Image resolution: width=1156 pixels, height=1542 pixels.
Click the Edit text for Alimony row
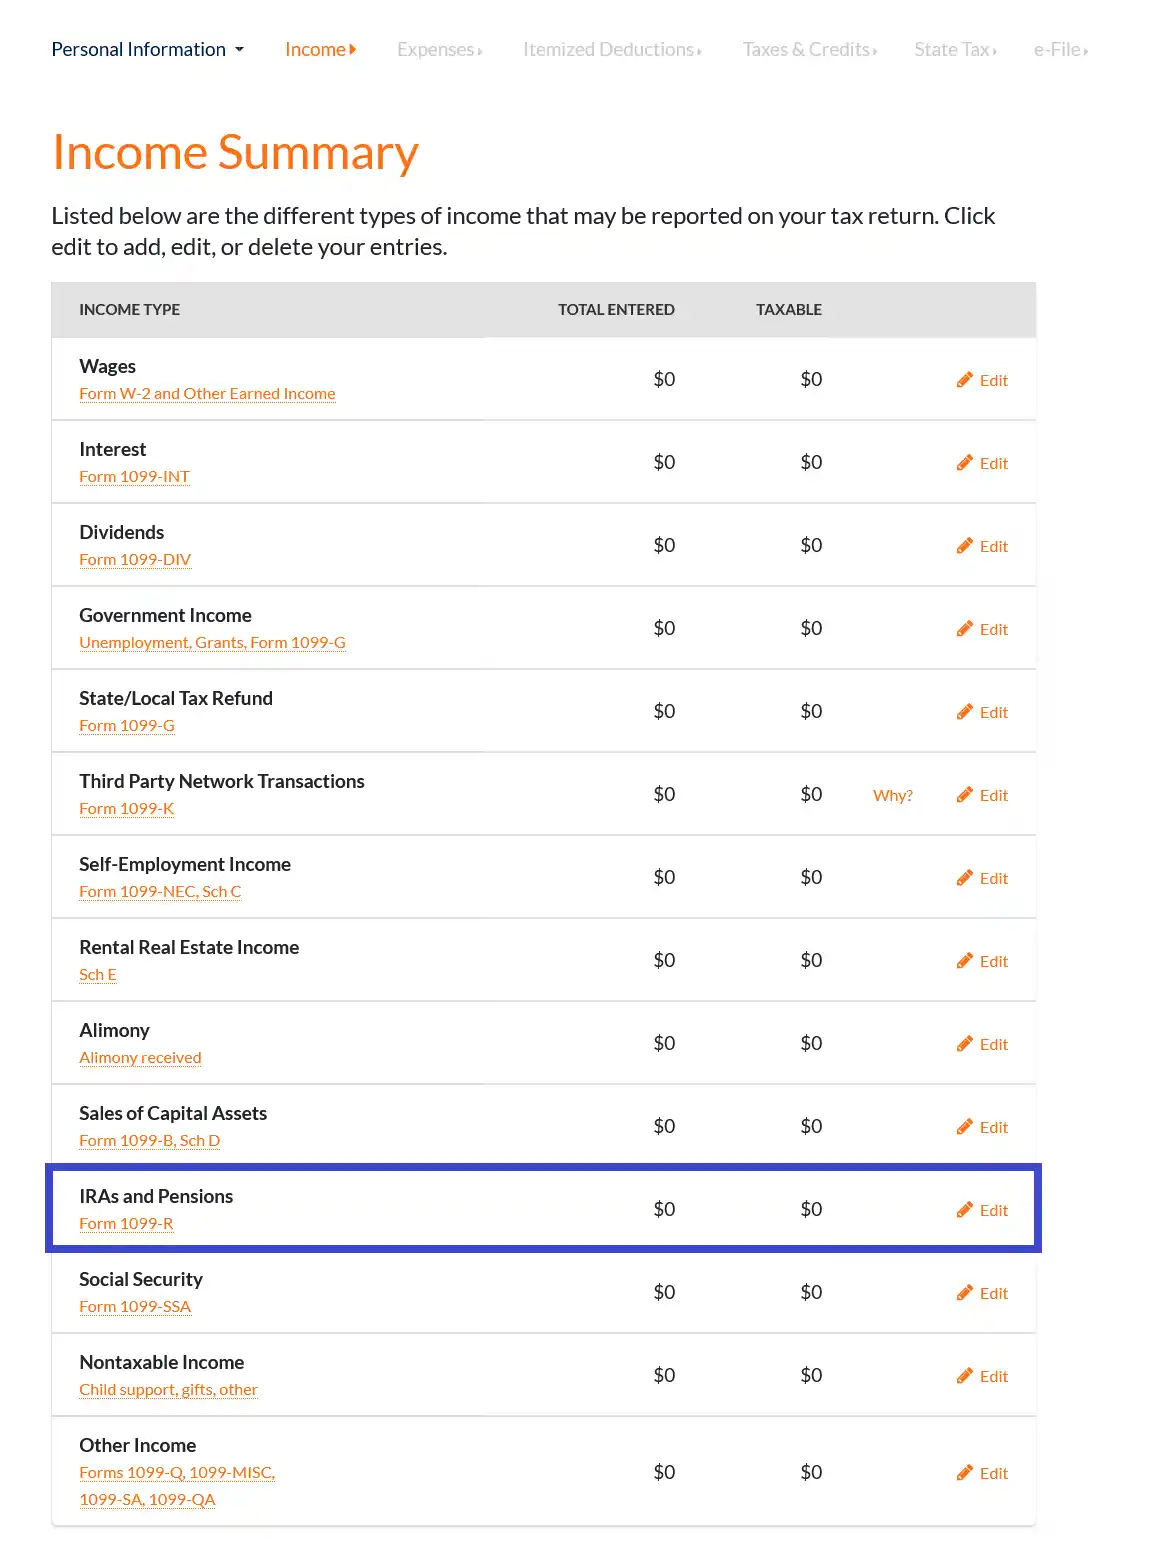[x=993, y=1045]
